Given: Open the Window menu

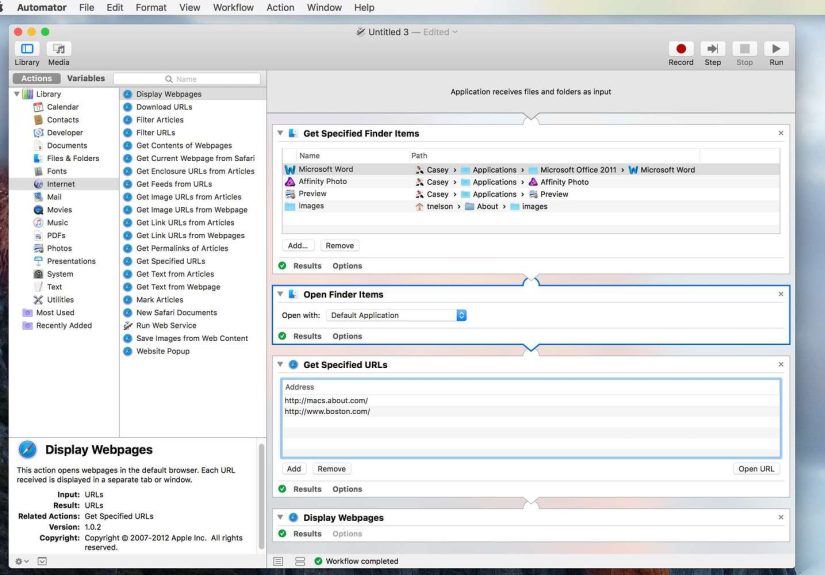Looking at the screenshot, I should pos(324,7).
